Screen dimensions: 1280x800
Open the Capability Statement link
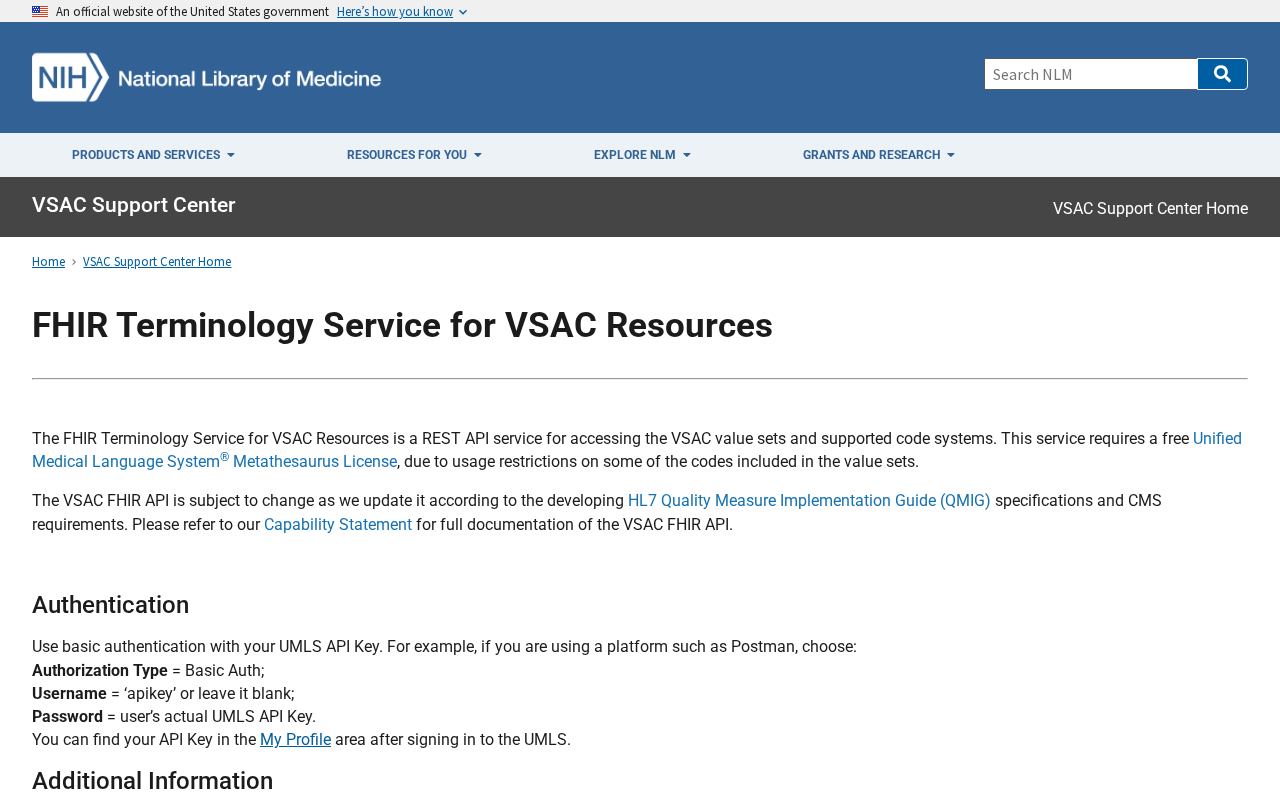tap(338, 525)
